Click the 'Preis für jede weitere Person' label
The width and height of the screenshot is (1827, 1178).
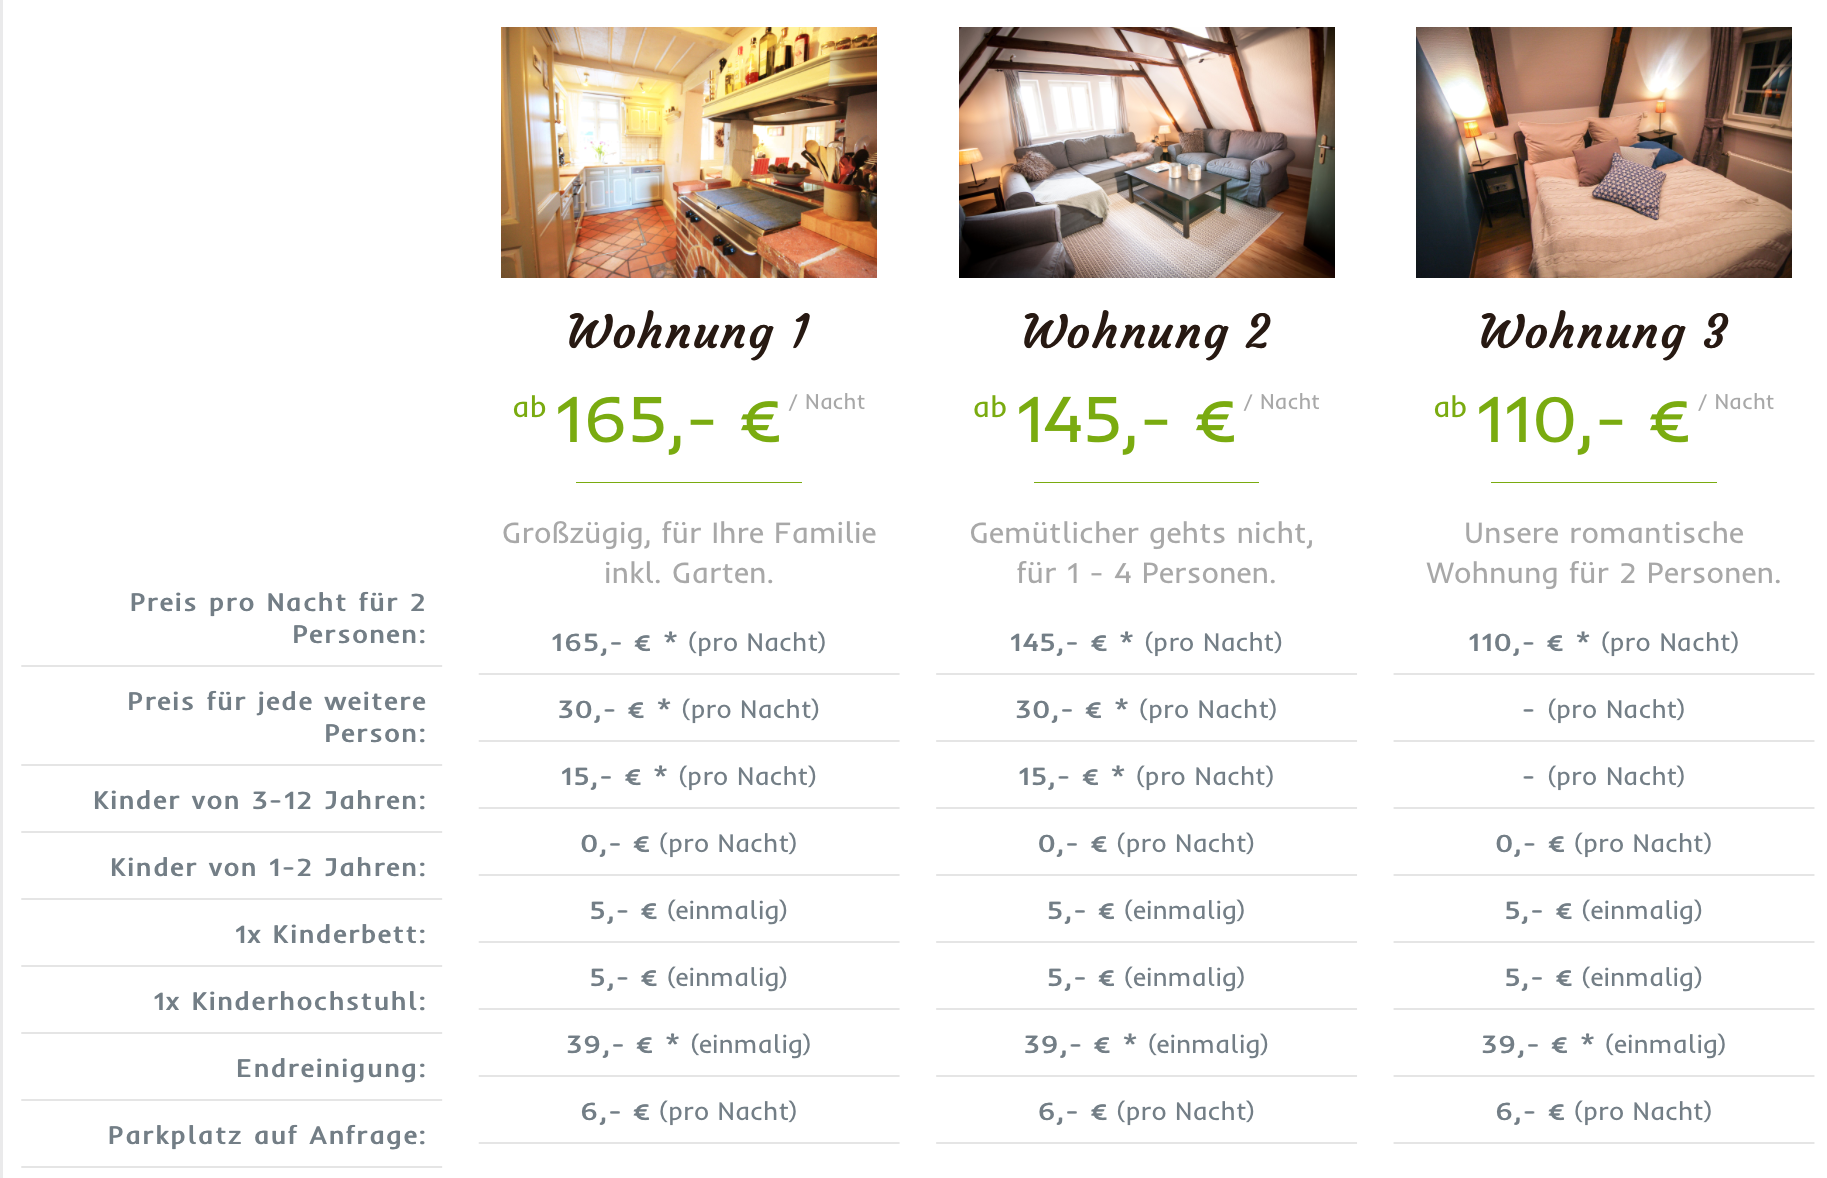point(277,717)
